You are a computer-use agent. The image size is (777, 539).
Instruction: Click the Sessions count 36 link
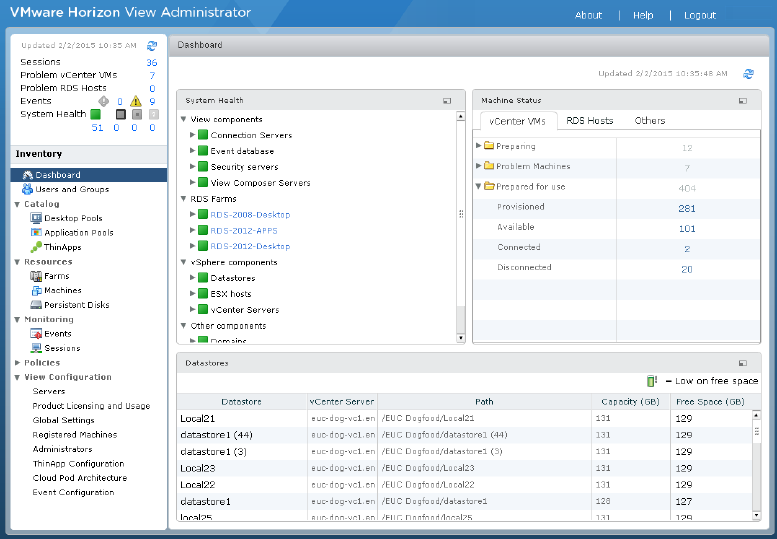[151, 62]
